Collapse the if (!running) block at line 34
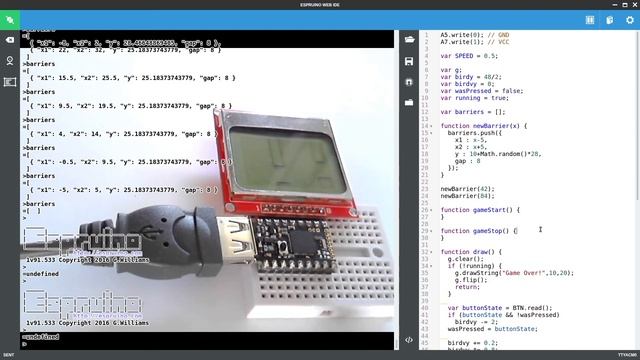This screenshot has width=640, height=360. coord(431,266)
